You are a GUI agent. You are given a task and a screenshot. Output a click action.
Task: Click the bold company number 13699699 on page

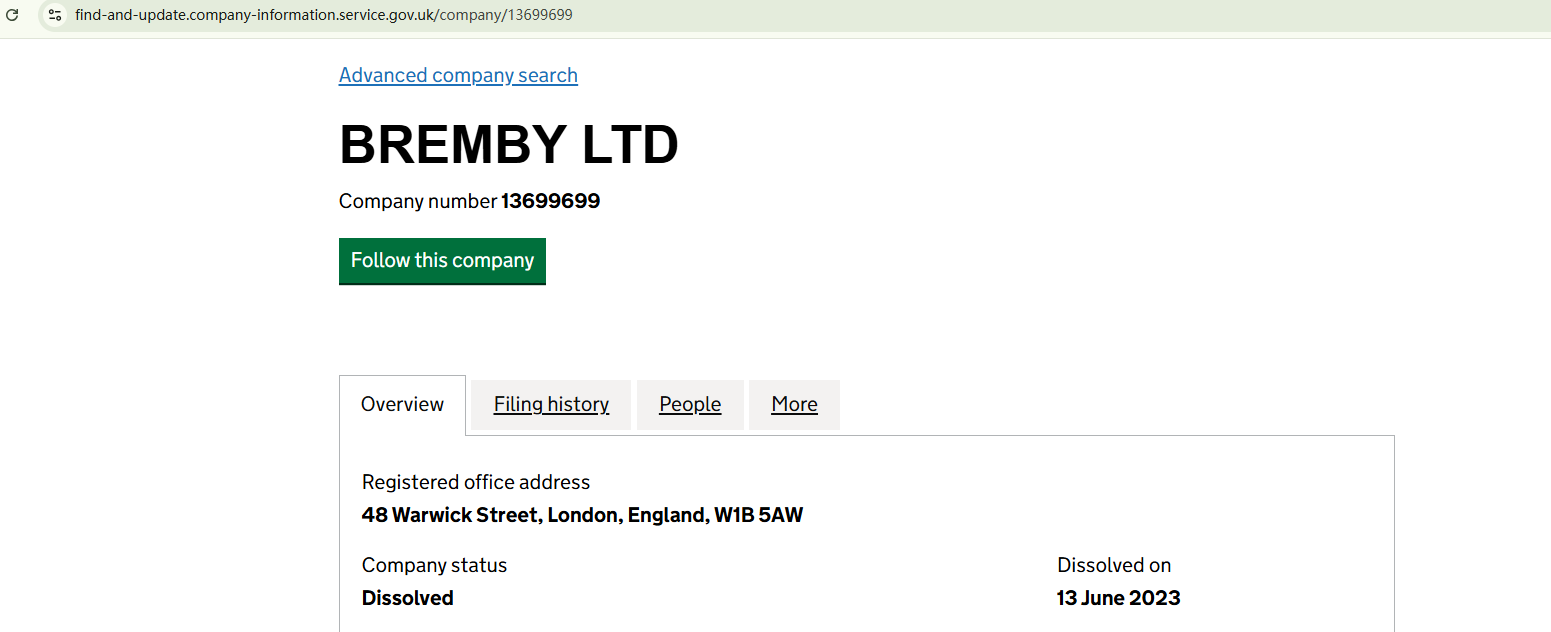click(550, 201)
